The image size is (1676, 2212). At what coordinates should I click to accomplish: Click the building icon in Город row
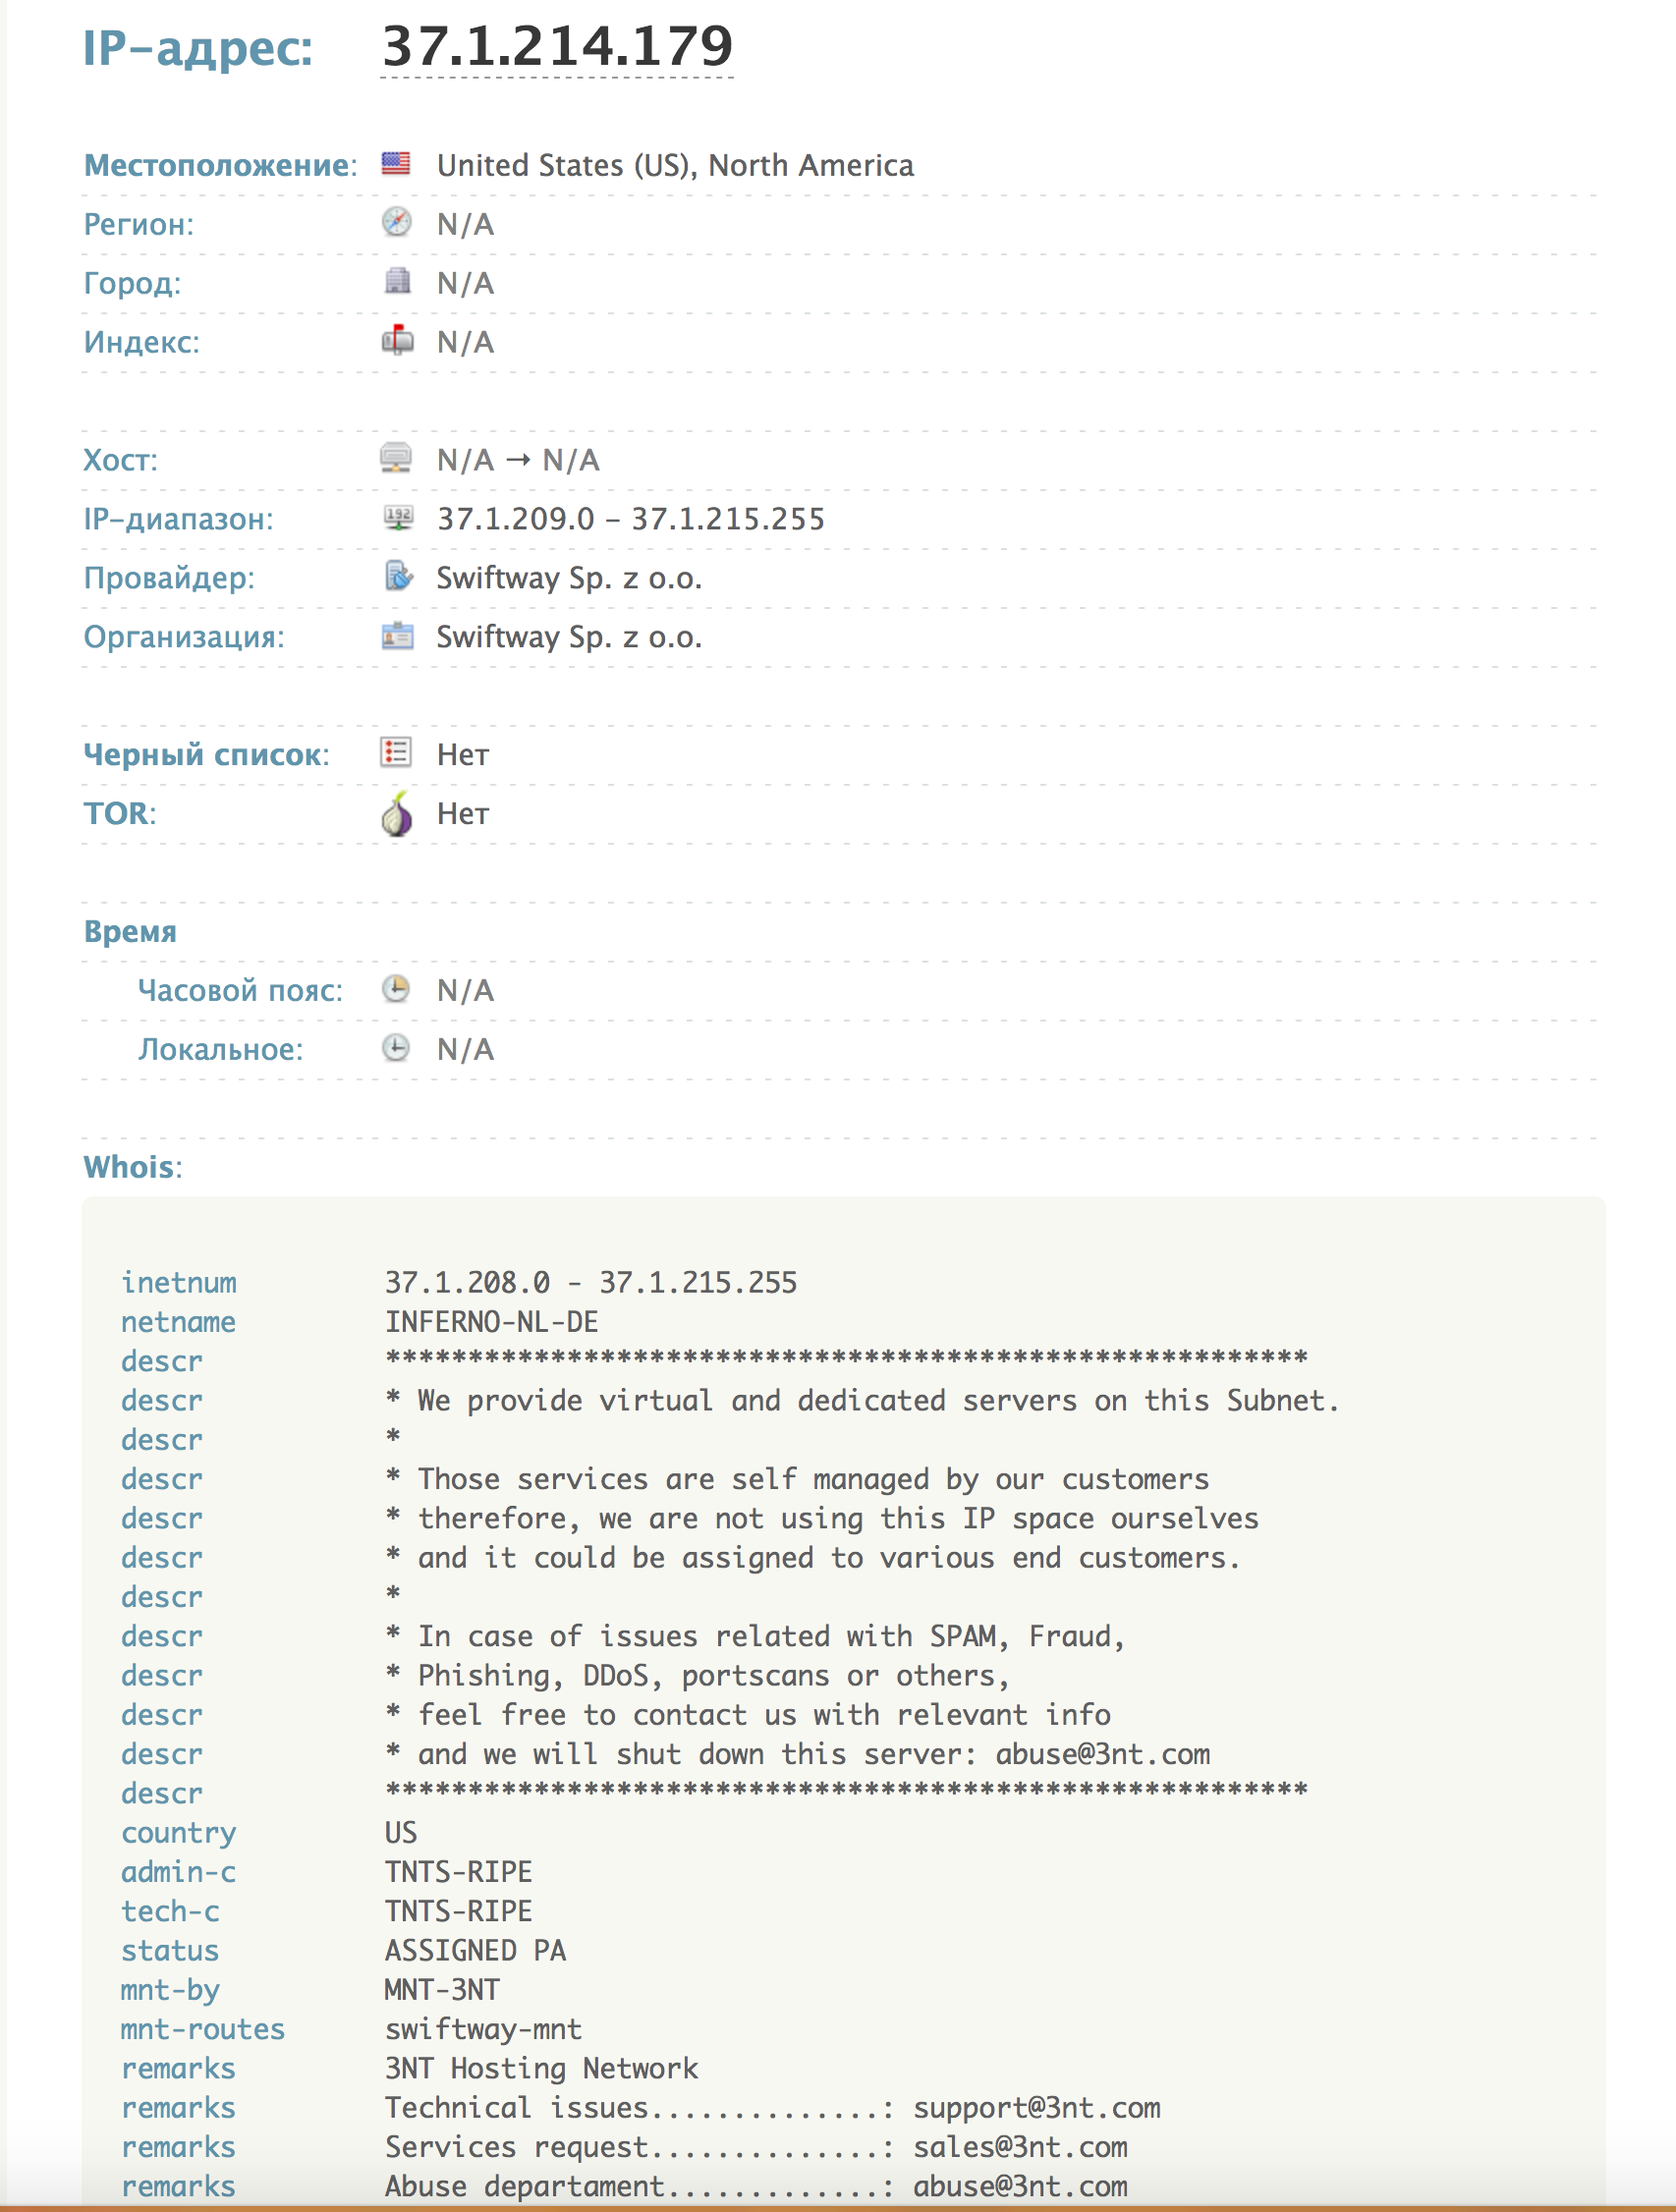pos(397,281)
